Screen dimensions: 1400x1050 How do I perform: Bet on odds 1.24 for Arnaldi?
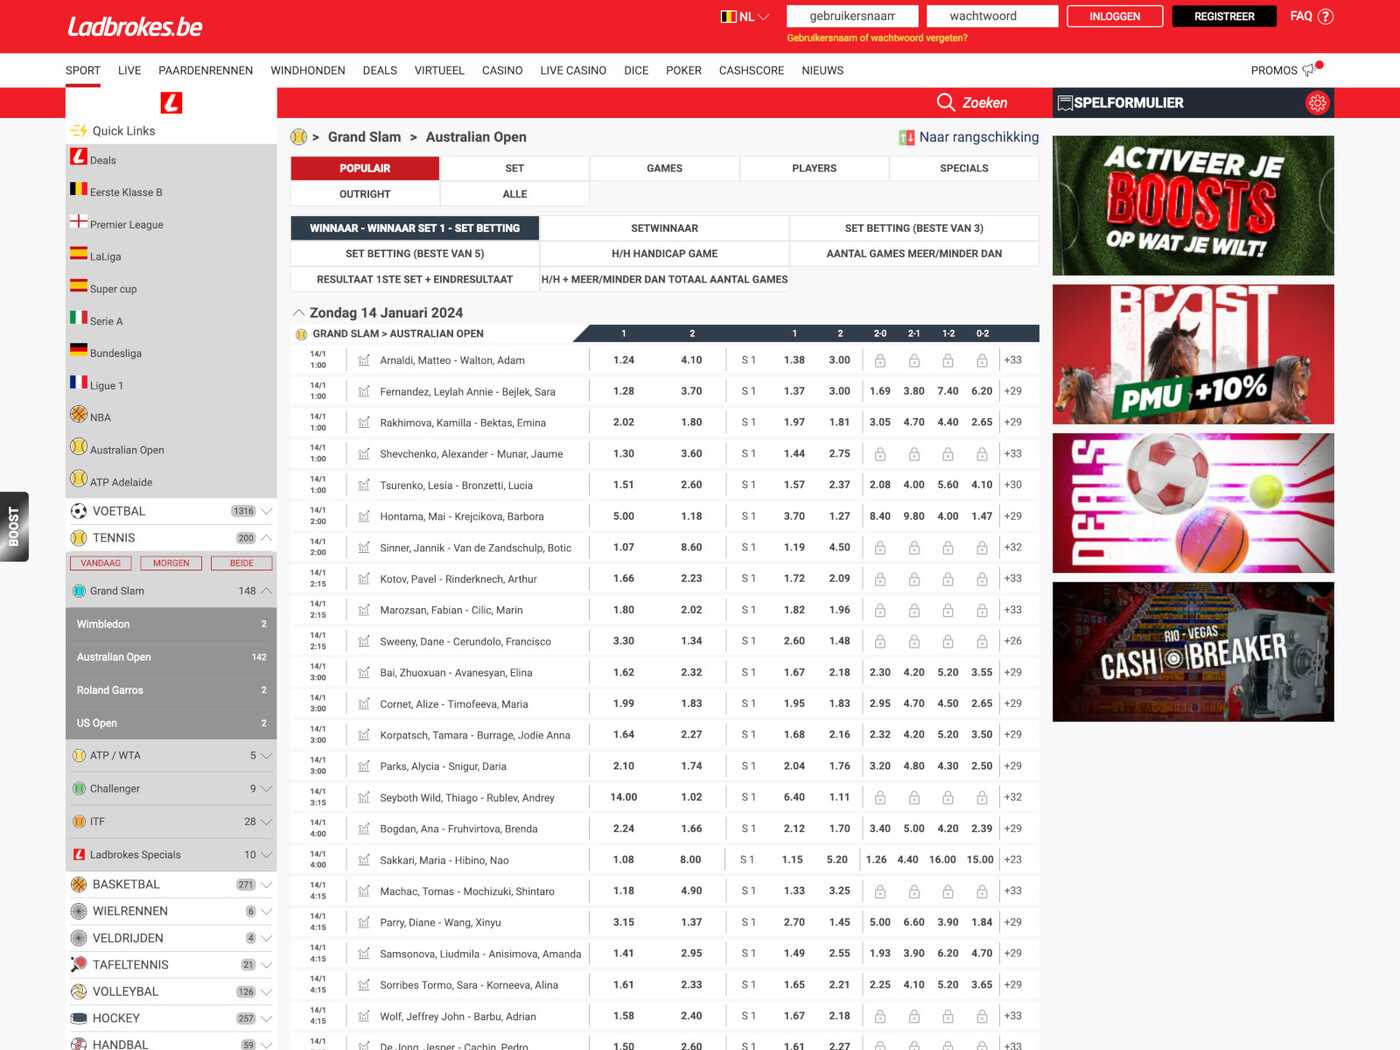(x=624, y=360)
